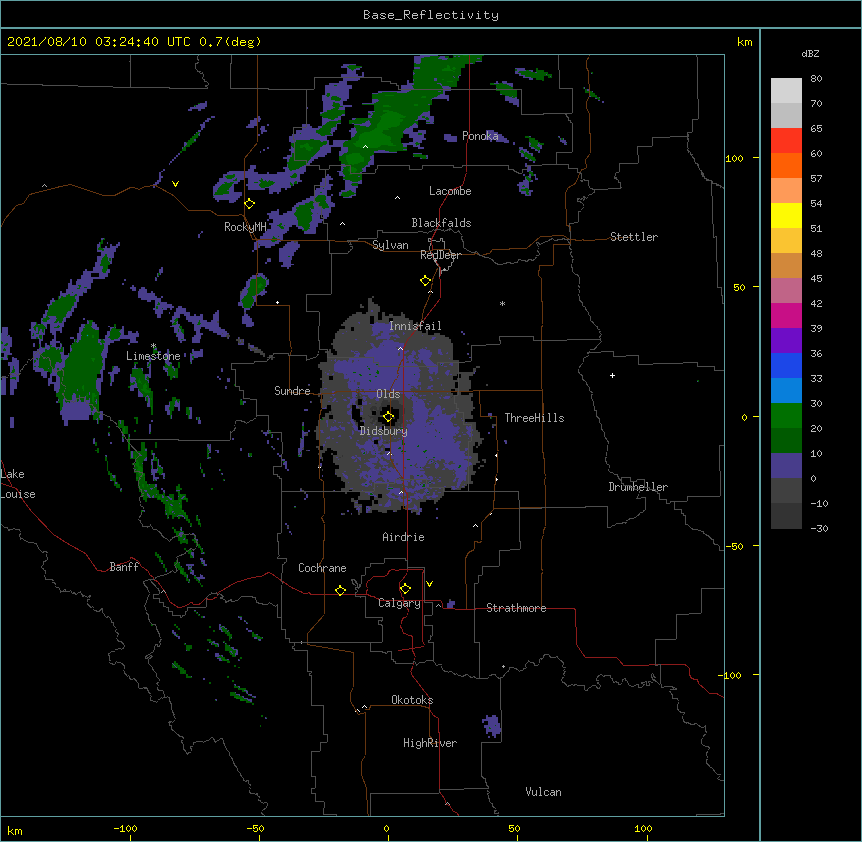Pick the magenta 39-42 dBZ legend swatch
The image size is (862, 842).
pyautogui.click(x=786, y=316)
